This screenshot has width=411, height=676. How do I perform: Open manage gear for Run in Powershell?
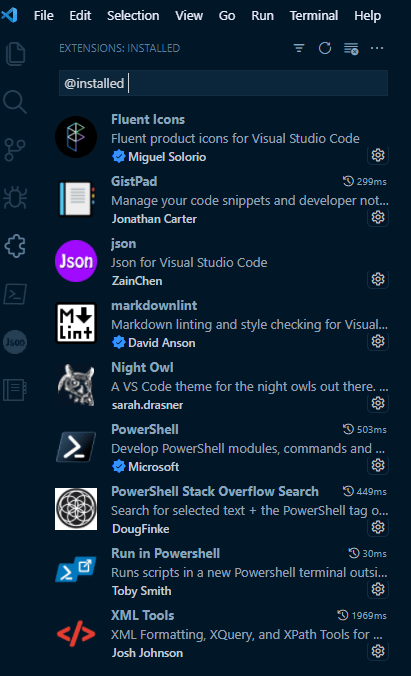[378, 589]
